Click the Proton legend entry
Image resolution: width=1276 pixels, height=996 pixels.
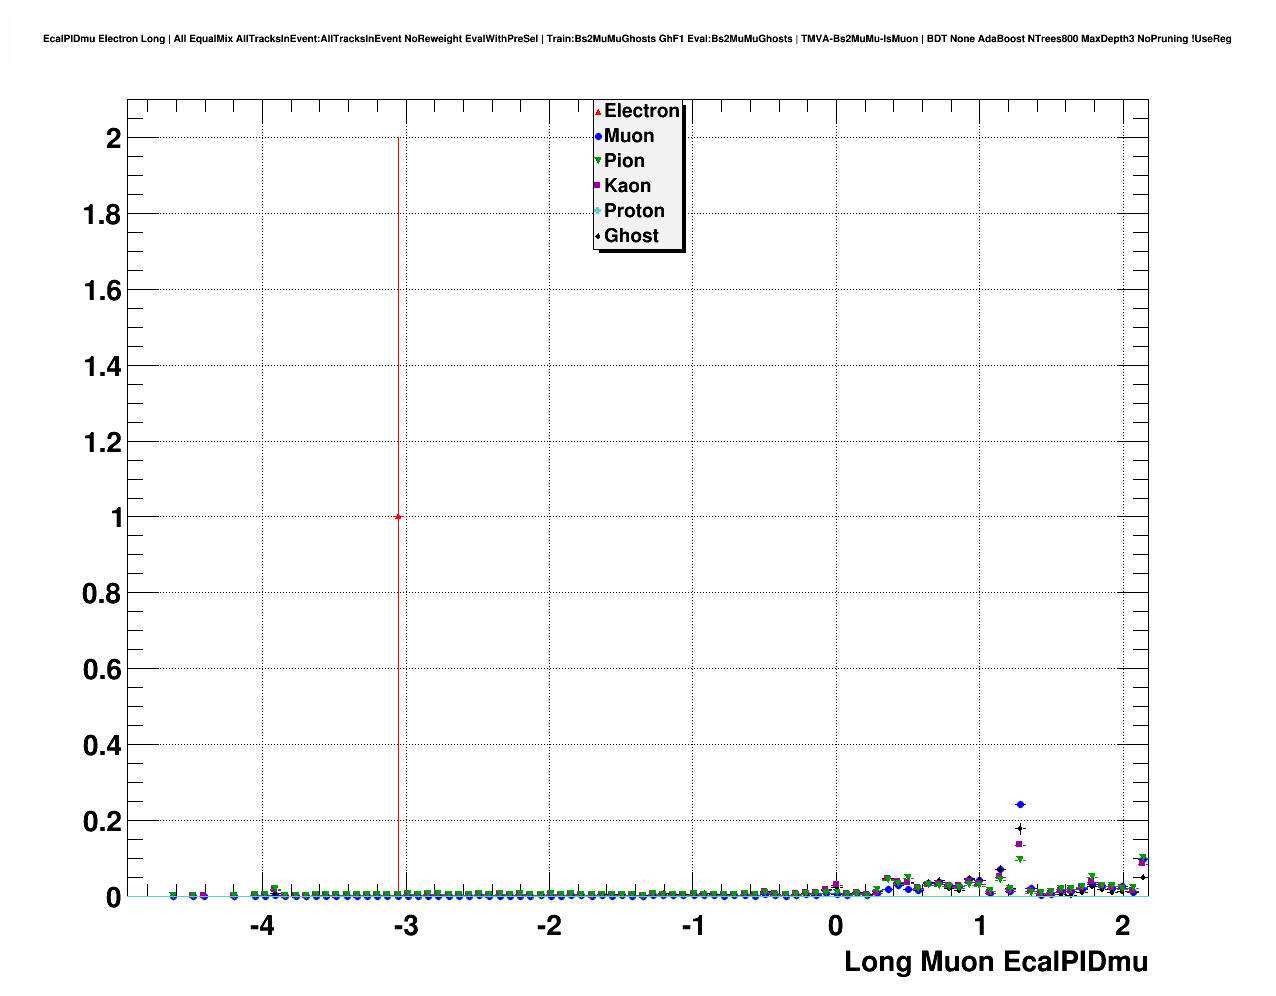(630, 211)
